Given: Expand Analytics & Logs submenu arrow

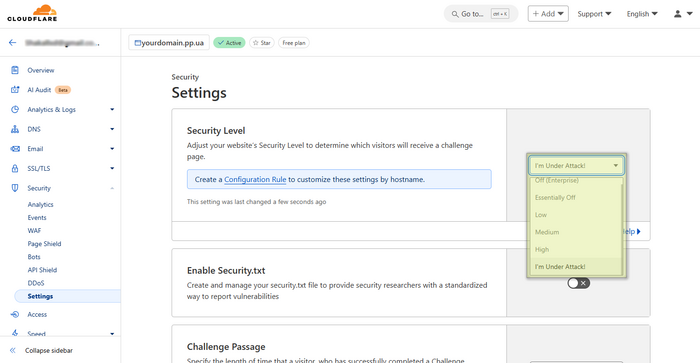Looking at the screenshot, I should [112, 109].
